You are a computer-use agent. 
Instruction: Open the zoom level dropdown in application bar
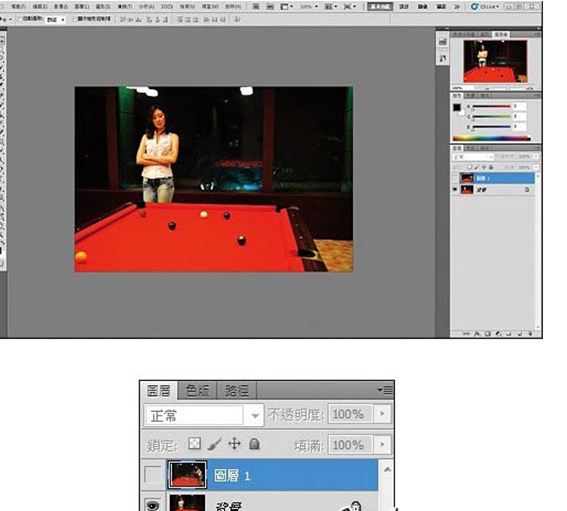coord(310,7)
